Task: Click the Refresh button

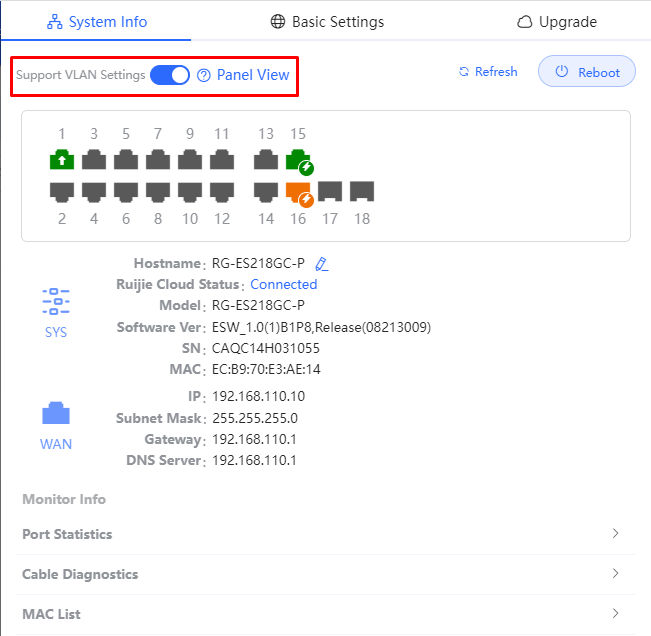Action: click(x=488, y=72)
